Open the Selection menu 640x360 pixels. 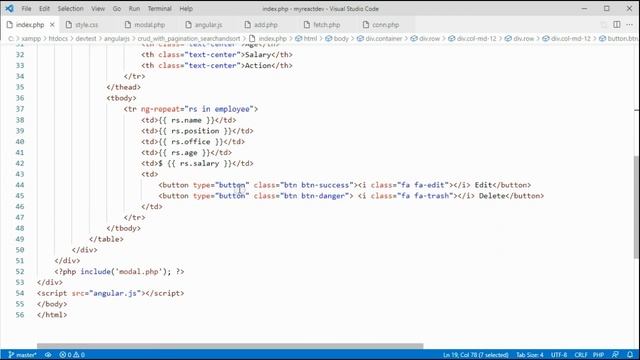tap(70, 9)
